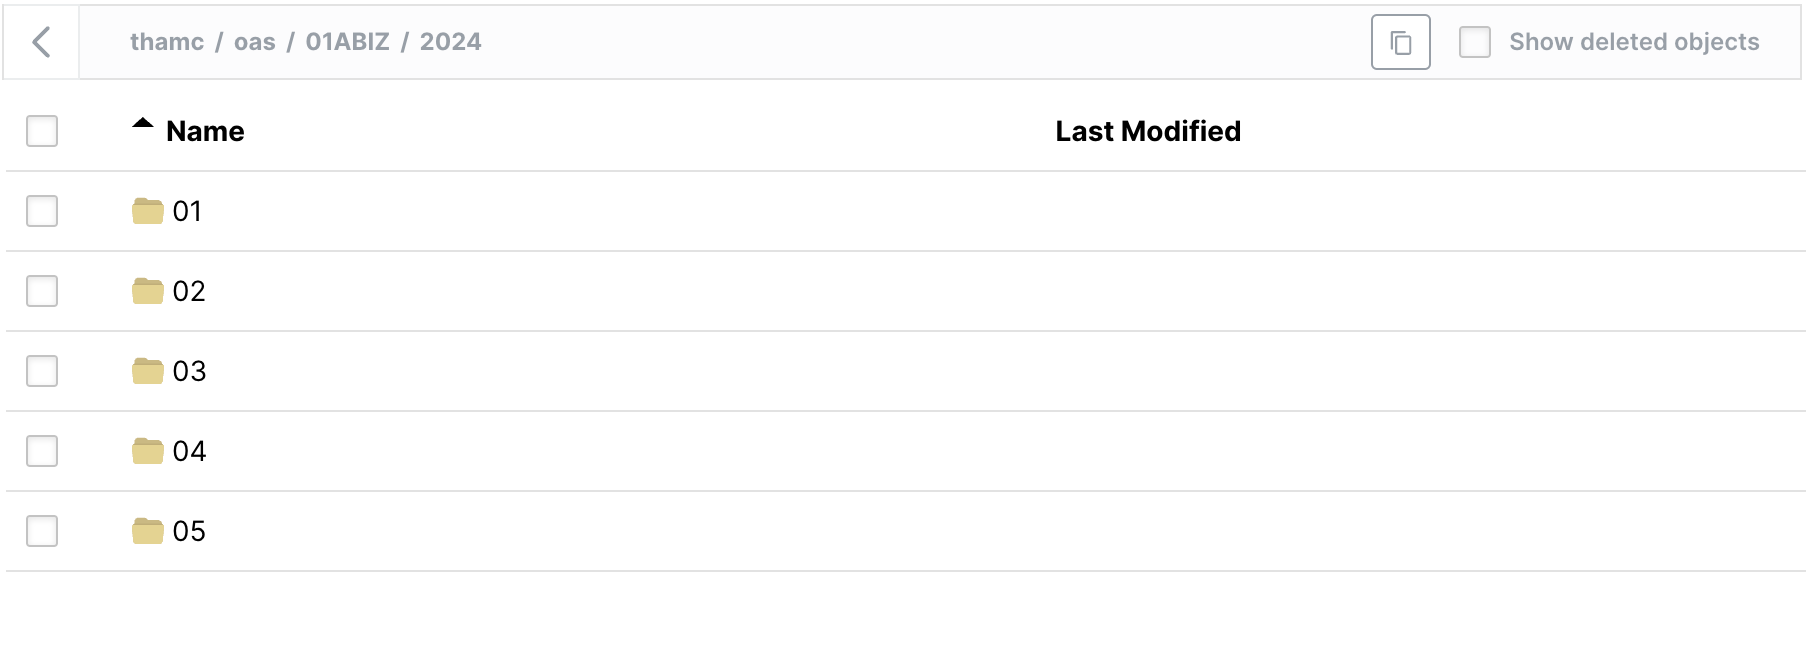Click the back arrow icon
Viewport: 1806px width, 658px height.
41,42
